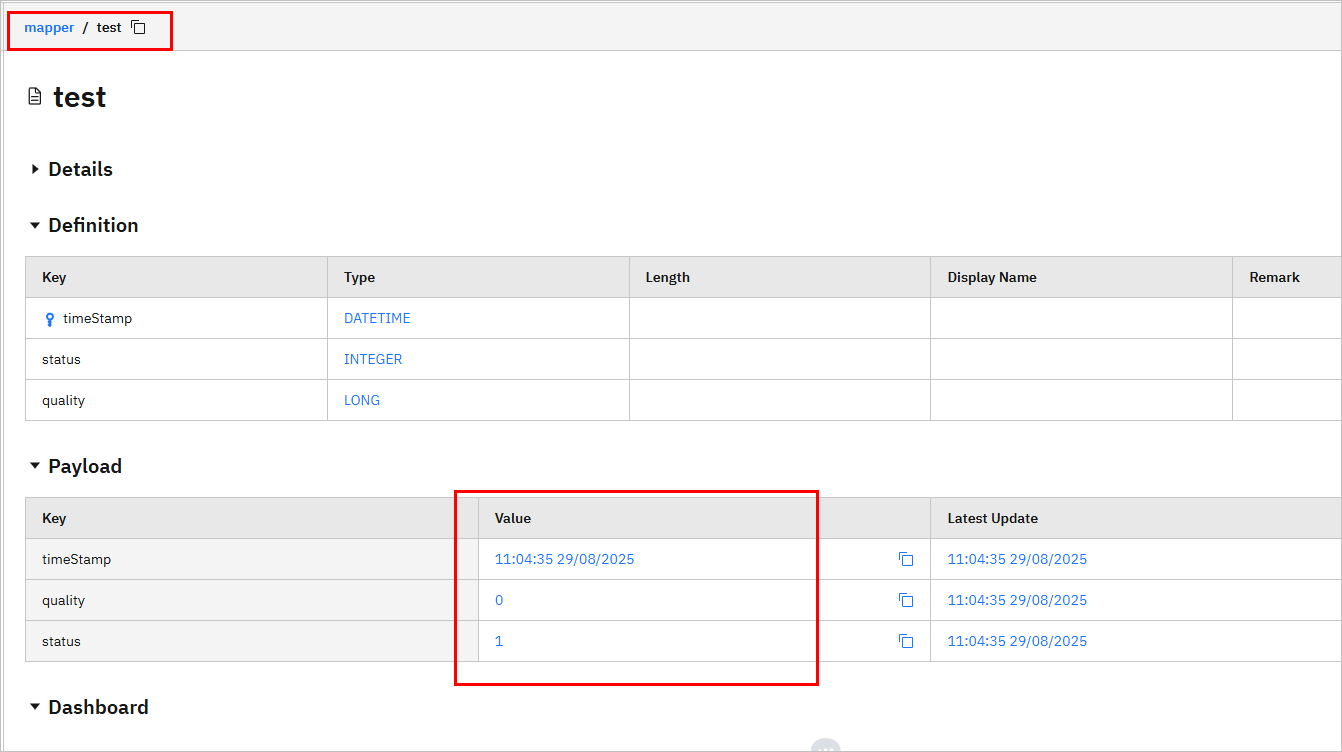This screenshot has height=752, width=1342.
Task: Click the round handle at bottom edge
Action: coord(824,746)
